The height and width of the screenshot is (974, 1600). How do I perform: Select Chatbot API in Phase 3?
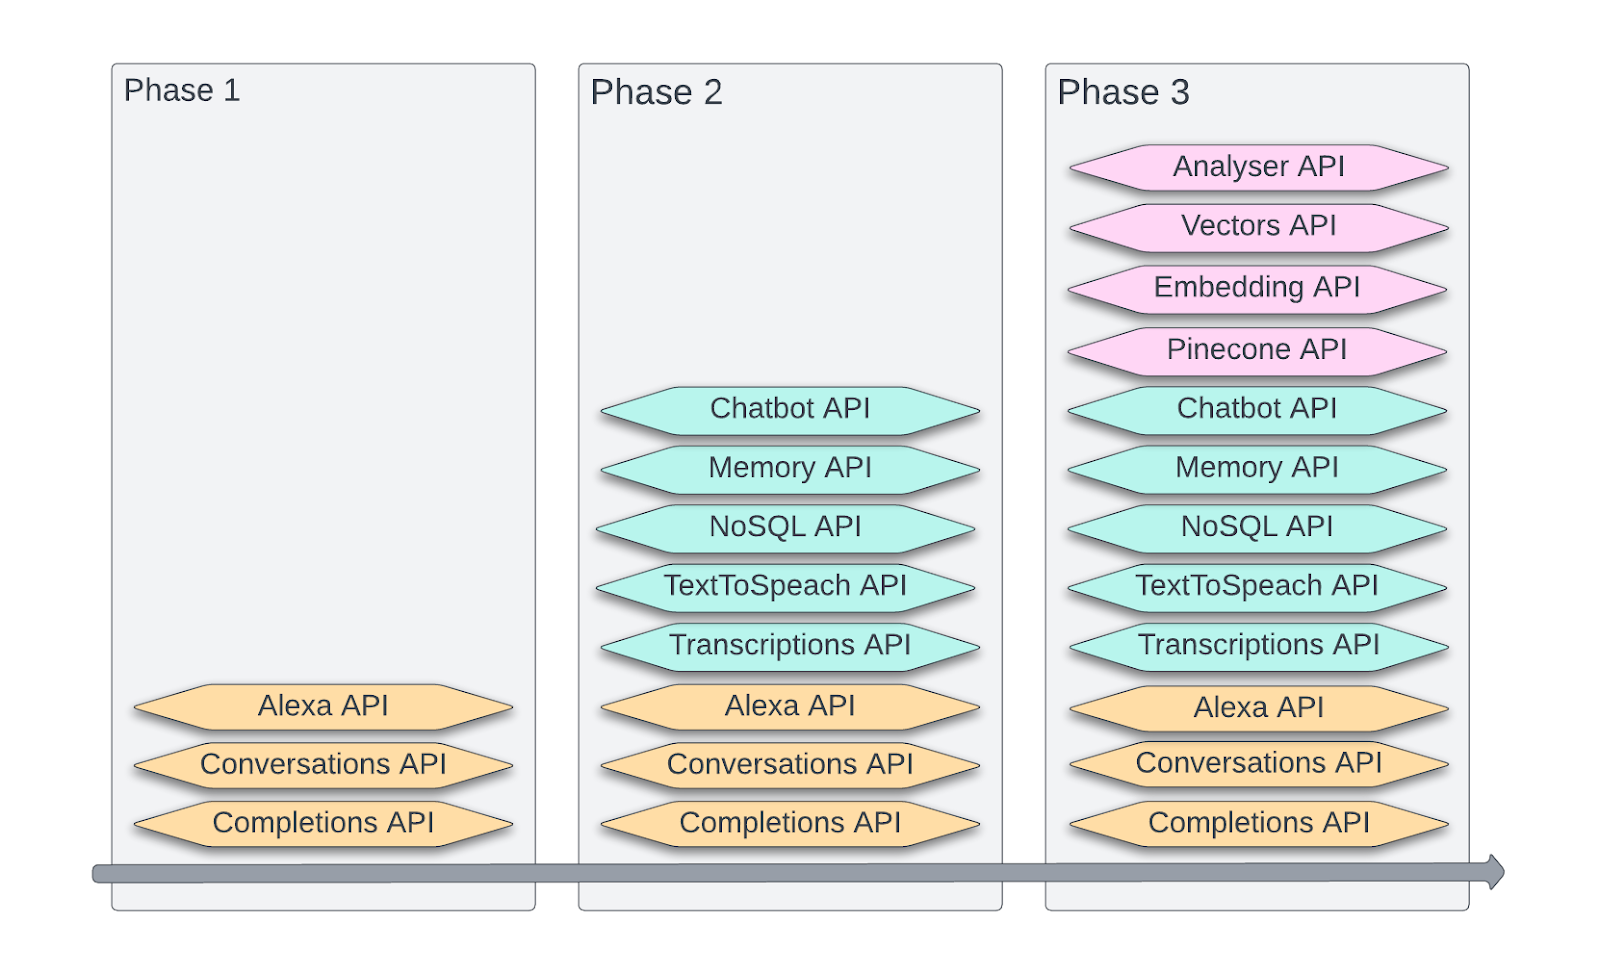1257,410
